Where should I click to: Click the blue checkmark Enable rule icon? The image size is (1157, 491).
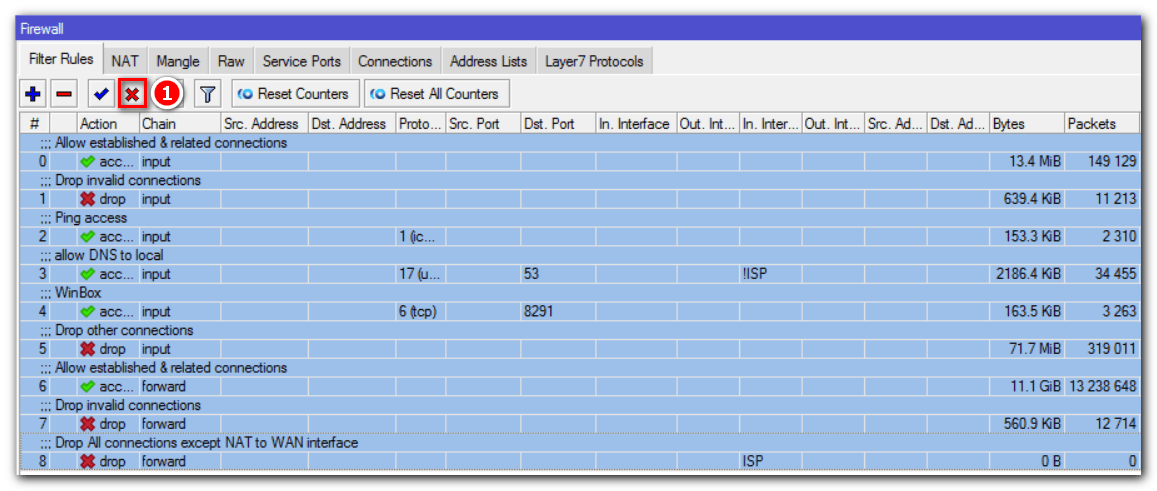[100, 94]
